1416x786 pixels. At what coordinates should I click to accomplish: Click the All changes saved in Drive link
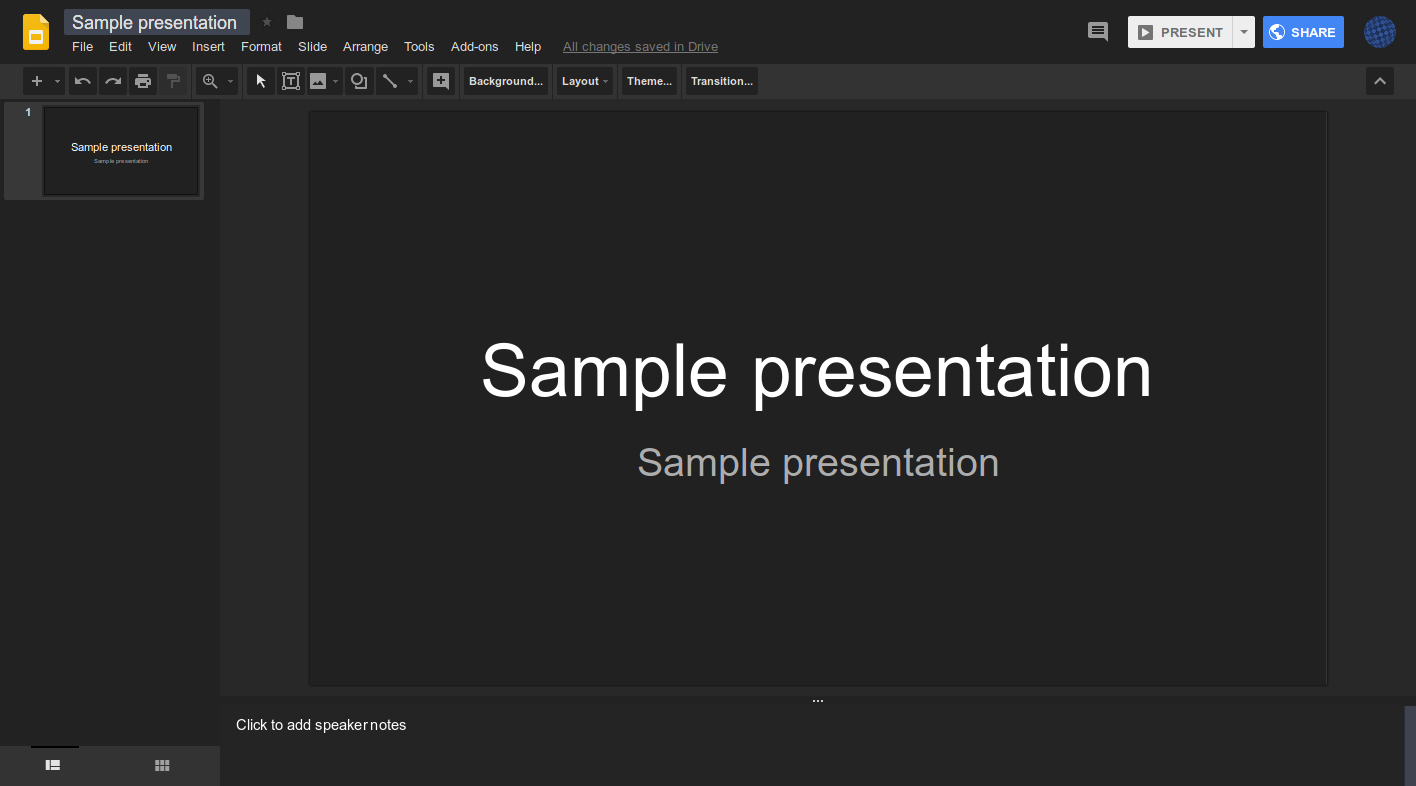pyautogui.click(x=640, y=46)
